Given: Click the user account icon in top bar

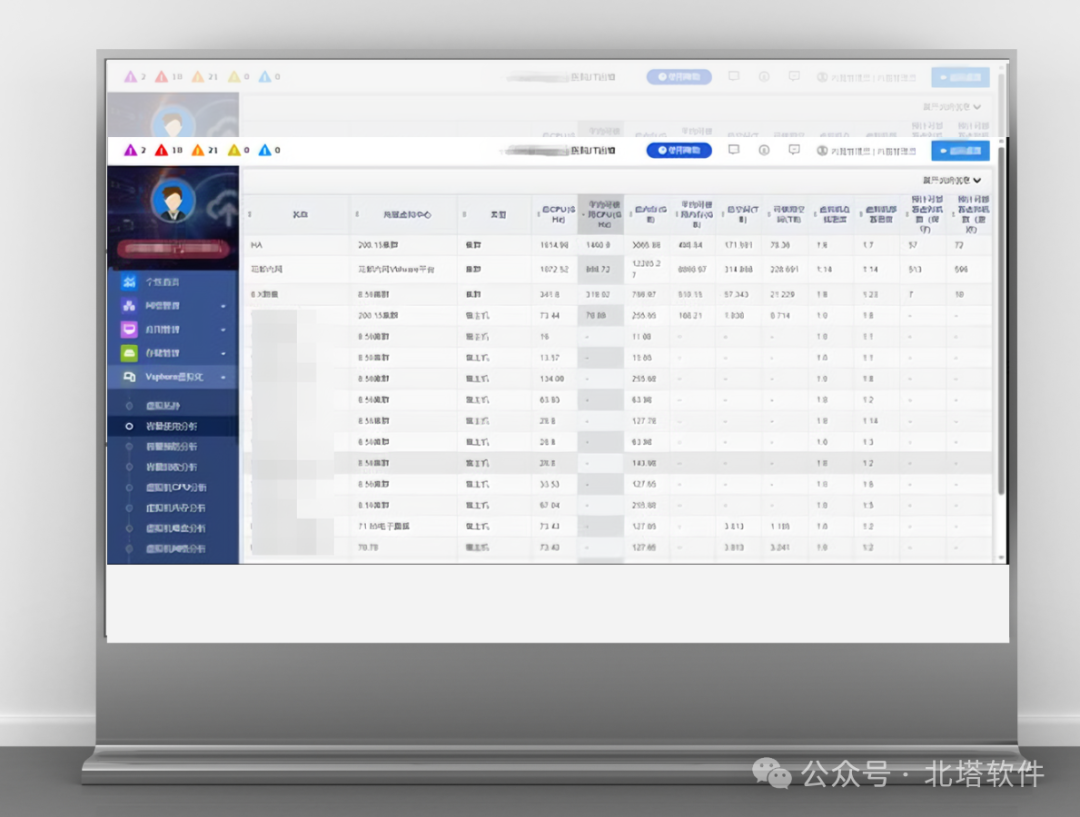Looking at the screenshot, I should pyautogui.click(x=822, y=150).
